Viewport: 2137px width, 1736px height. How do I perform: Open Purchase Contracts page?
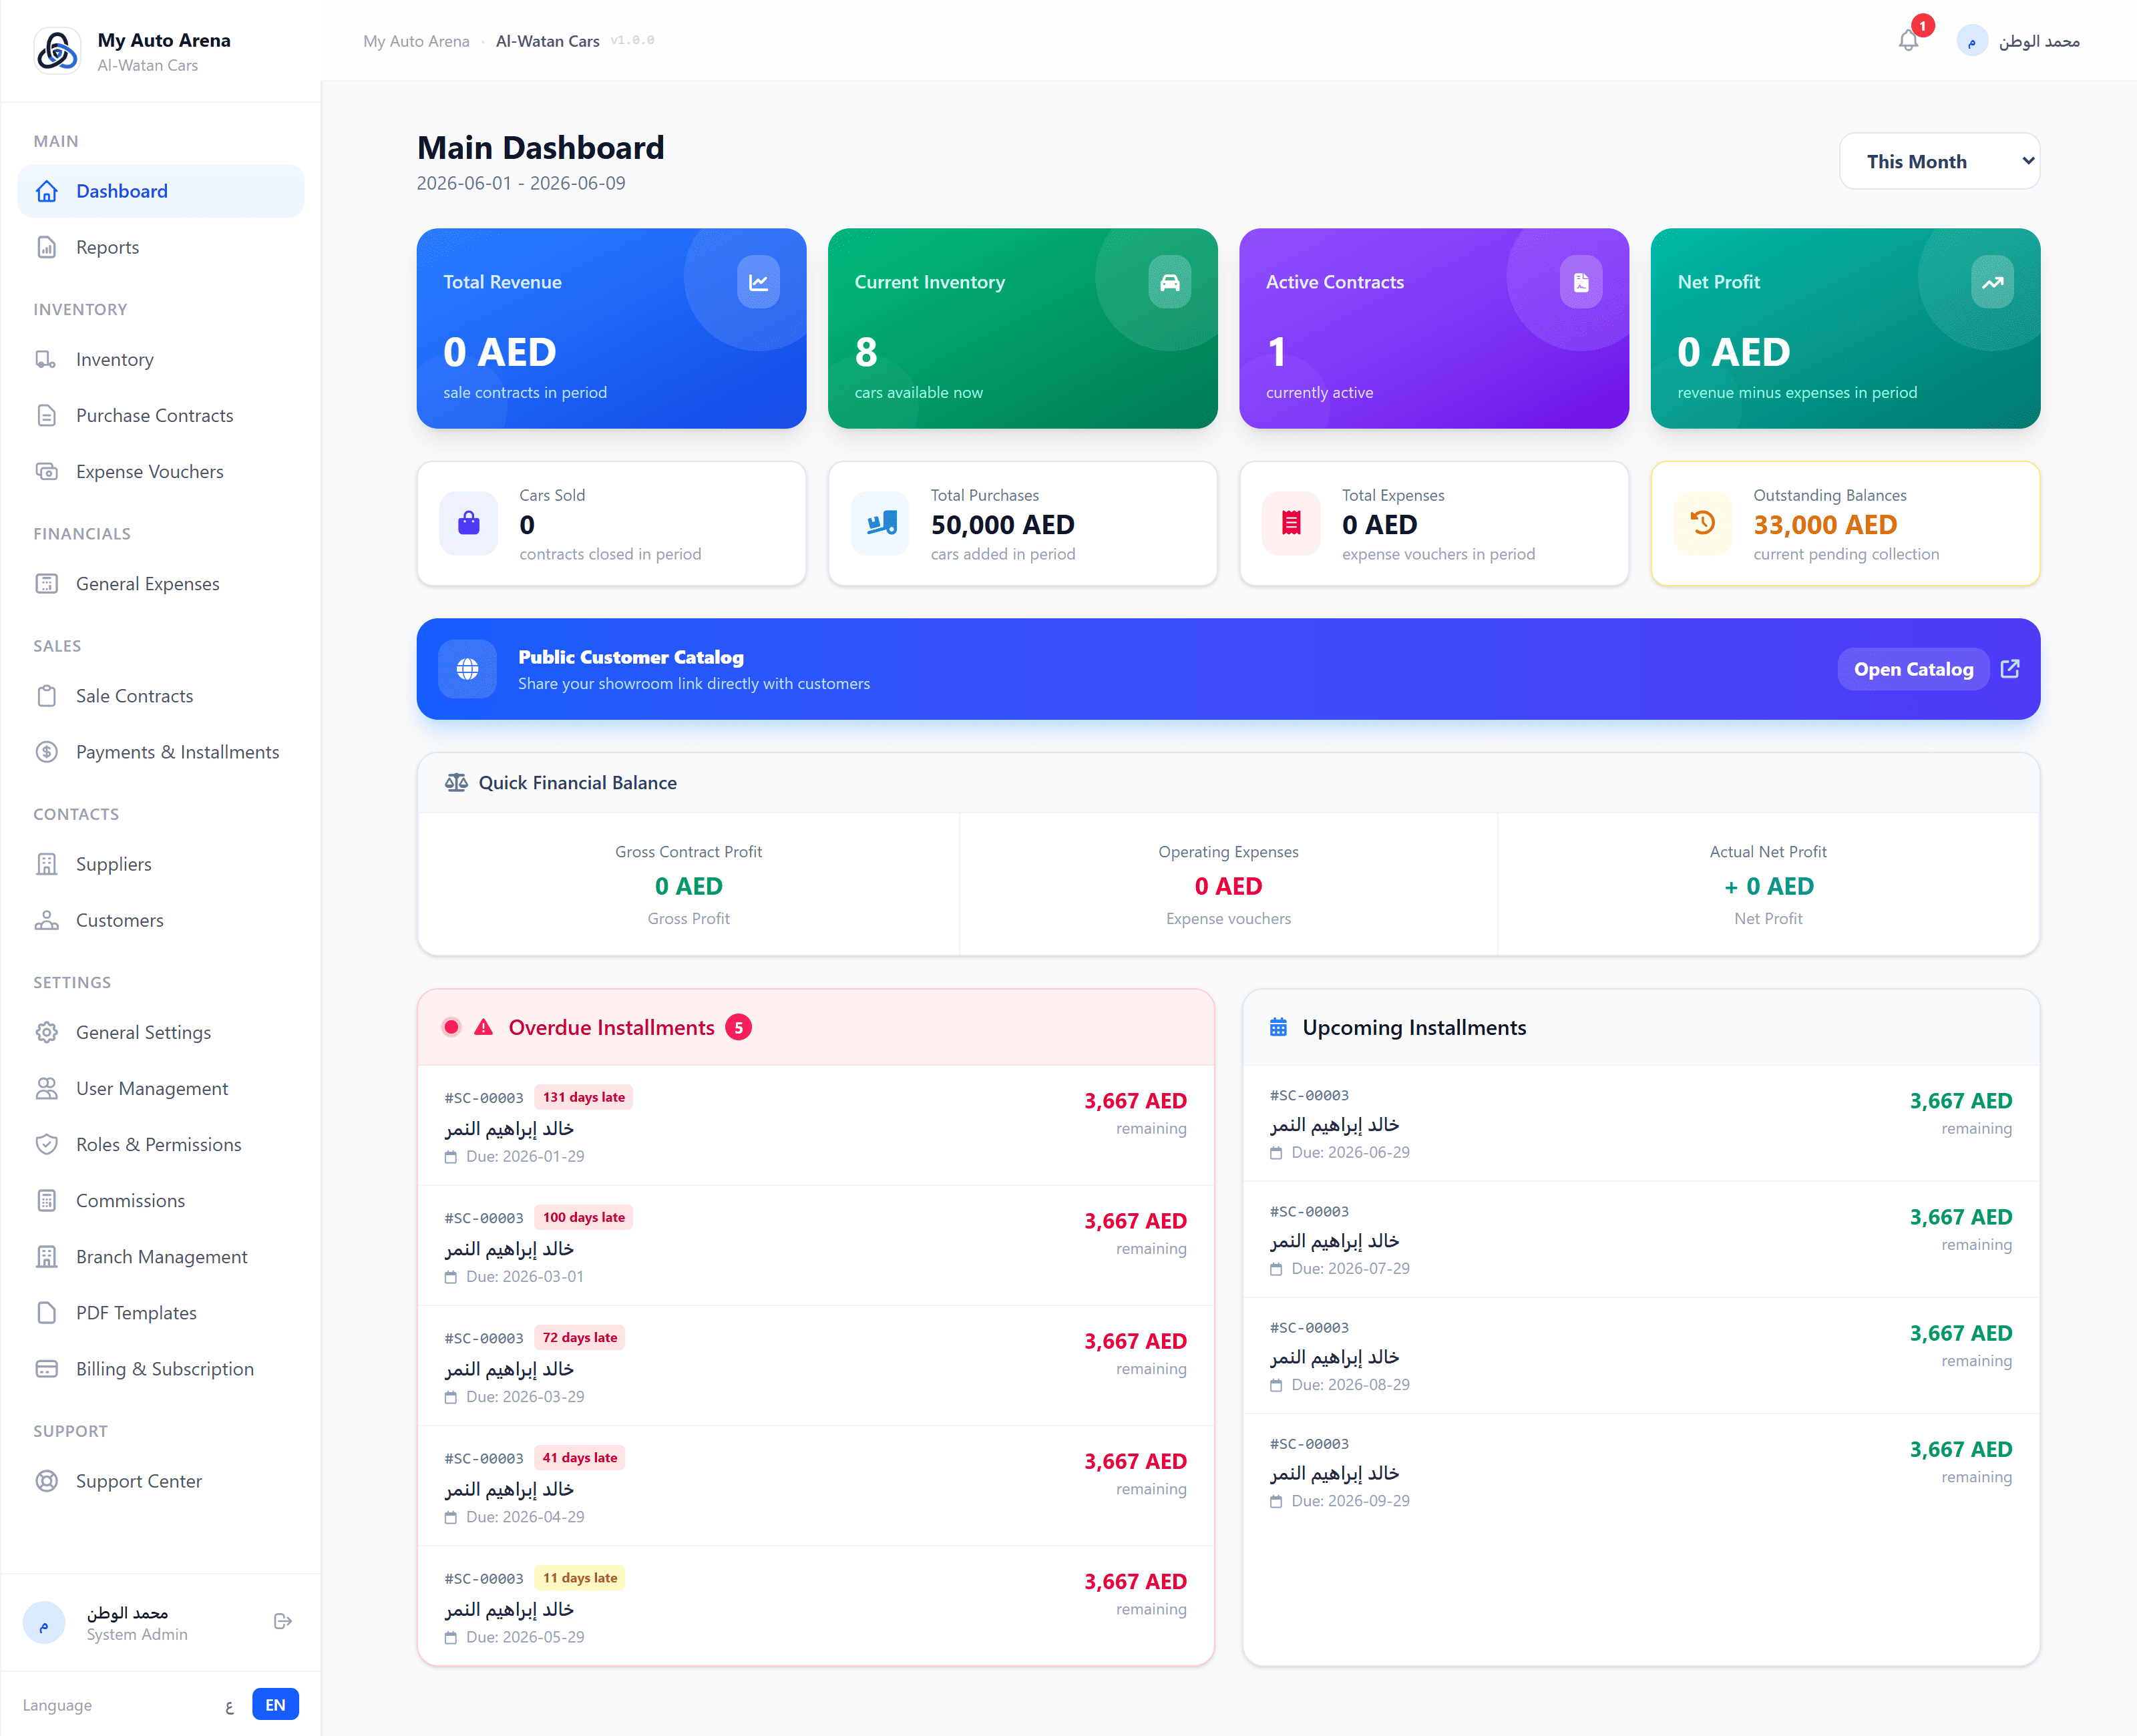pyautogui.click(x=161, y=415)
